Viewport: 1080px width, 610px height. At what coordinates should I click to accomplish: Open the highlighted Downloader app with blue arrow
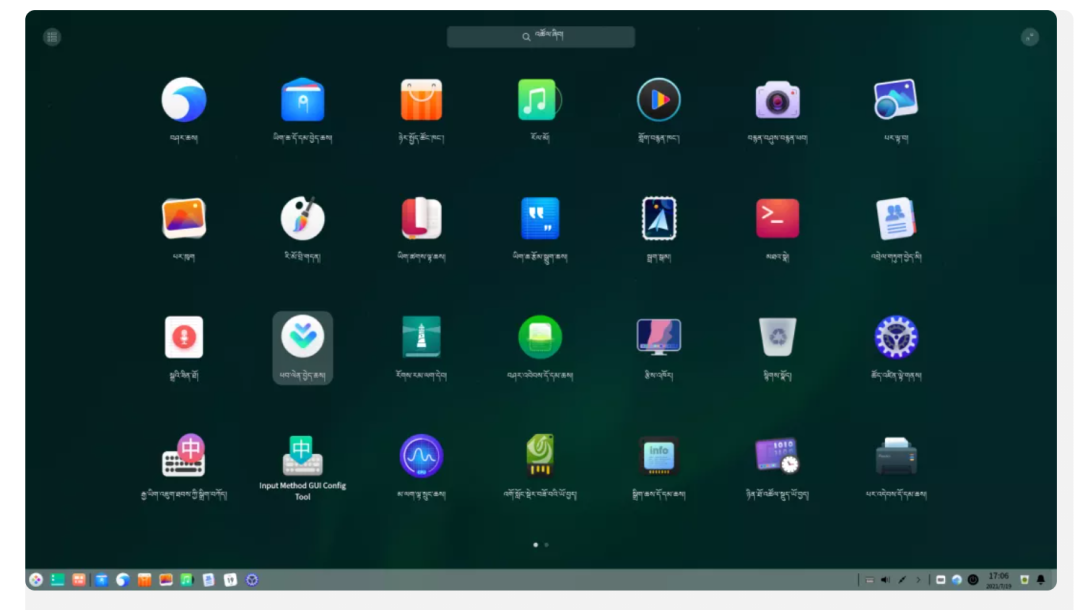(302, 337)
